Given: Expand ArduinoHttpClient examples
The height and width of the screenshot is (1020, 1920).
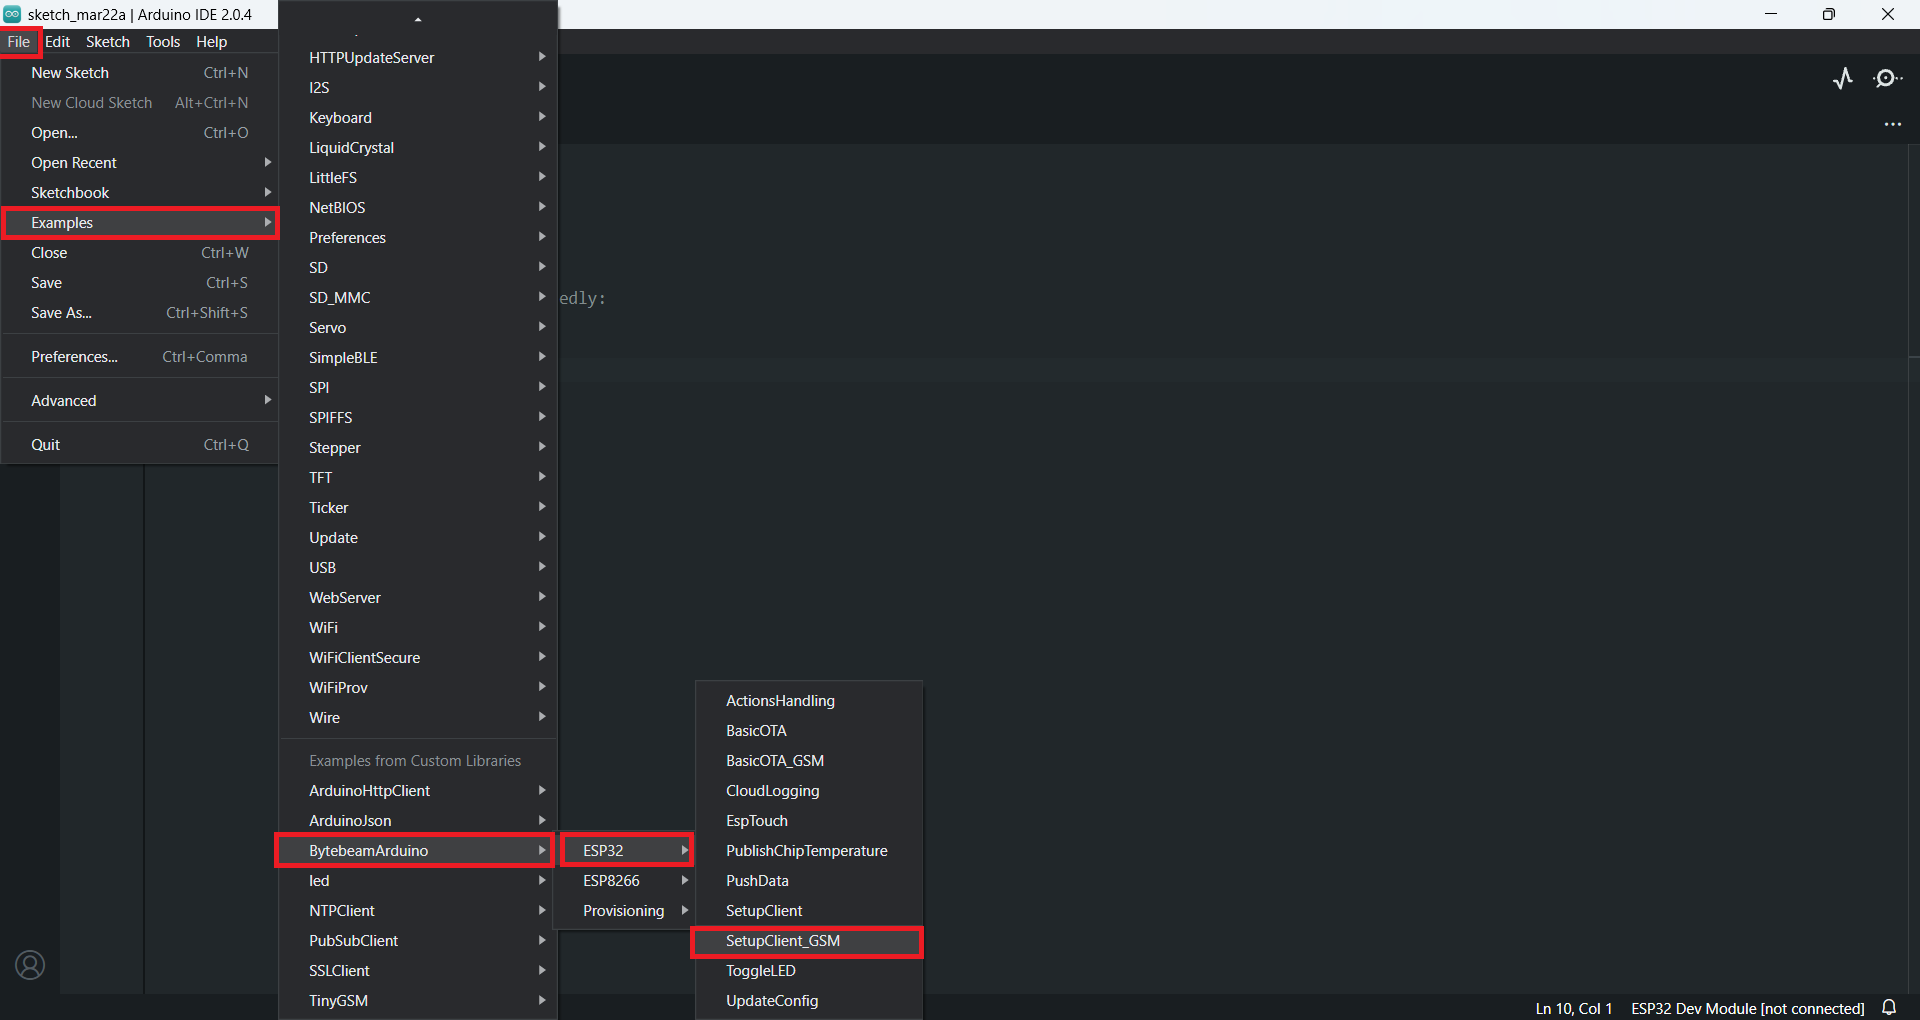Looking at the screenshot, I should (x=418, y=791).
